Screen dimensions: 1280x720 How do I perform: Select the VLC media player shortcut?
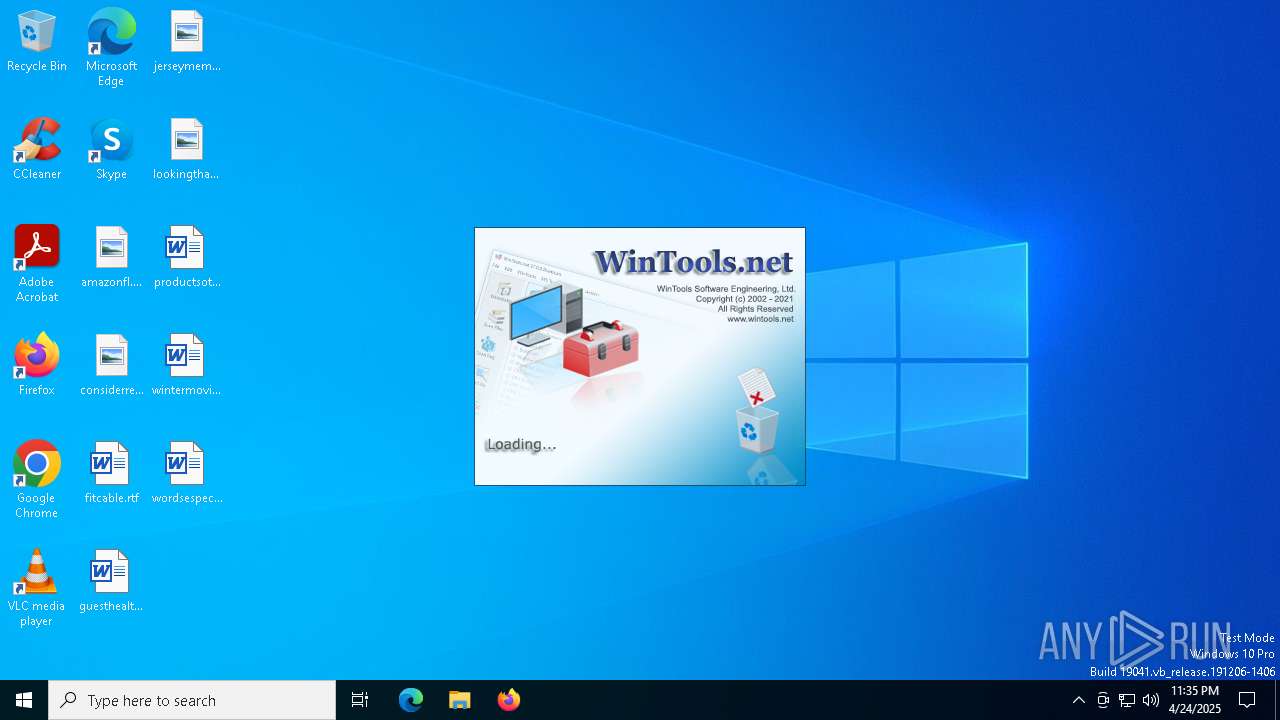pos(37,588)
